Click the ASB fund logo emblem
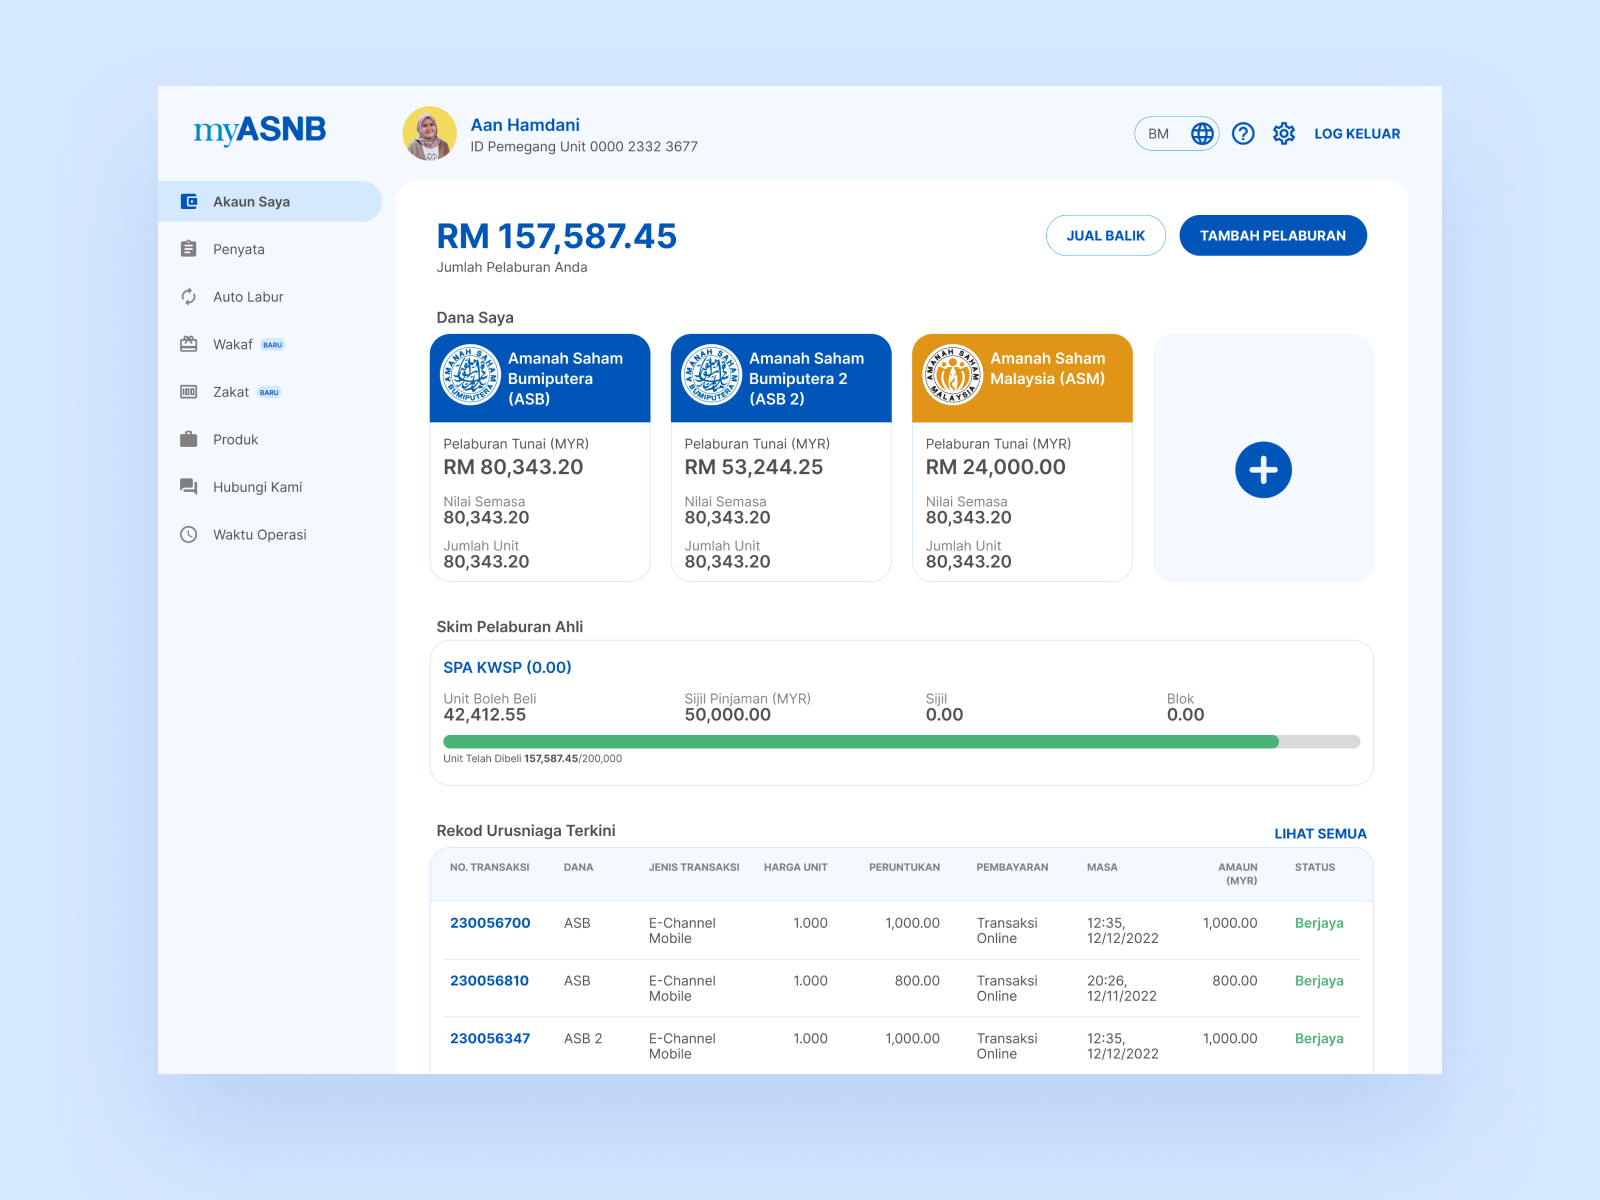 (x=471, y=375)
